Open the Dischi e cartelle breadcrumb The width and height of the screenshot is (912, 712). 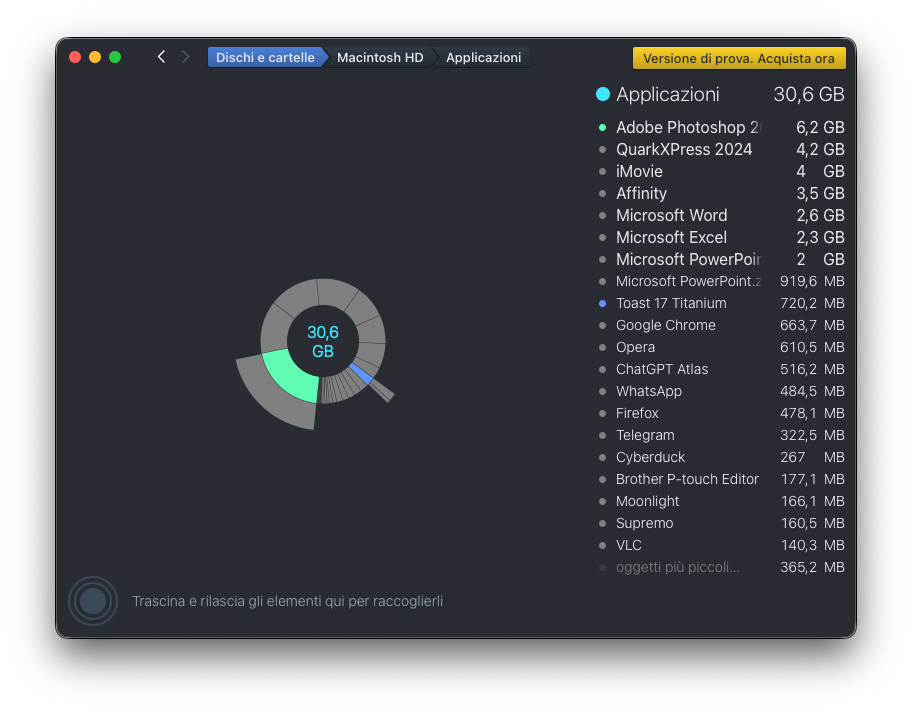point(265,58)
